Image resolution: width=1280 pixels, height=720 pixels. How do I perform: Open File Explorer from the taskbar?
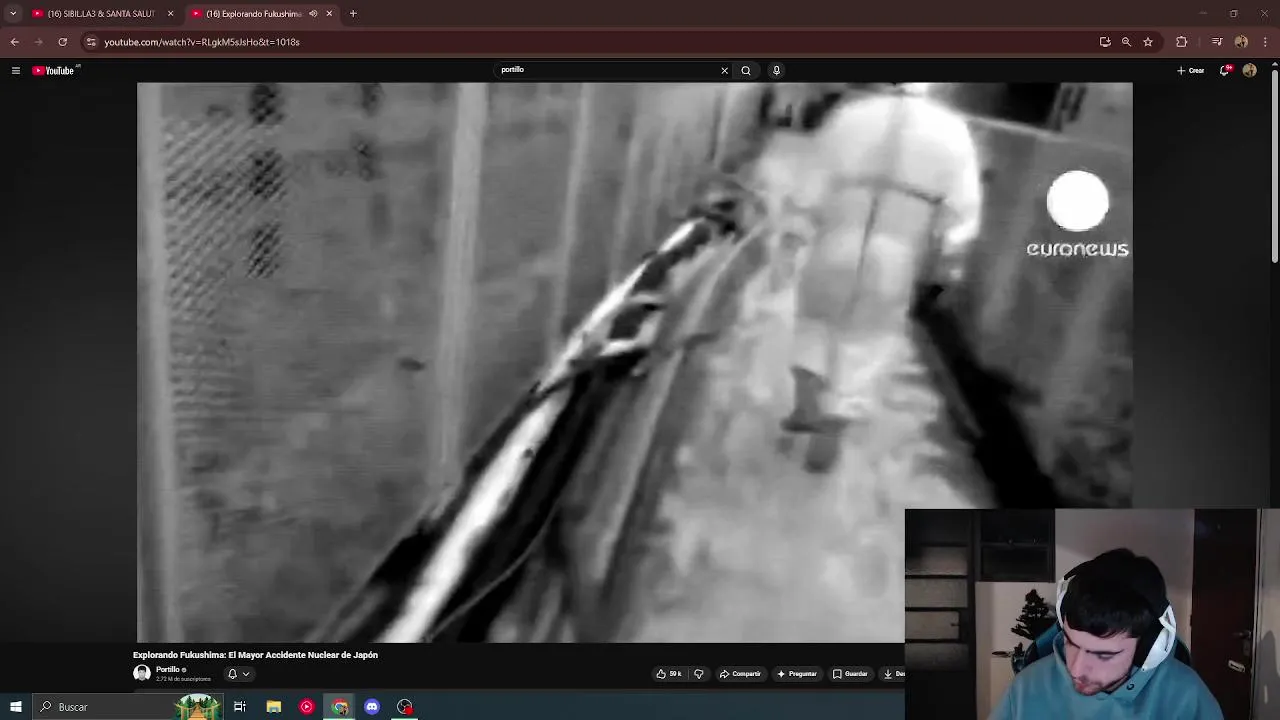coord(273,707)
